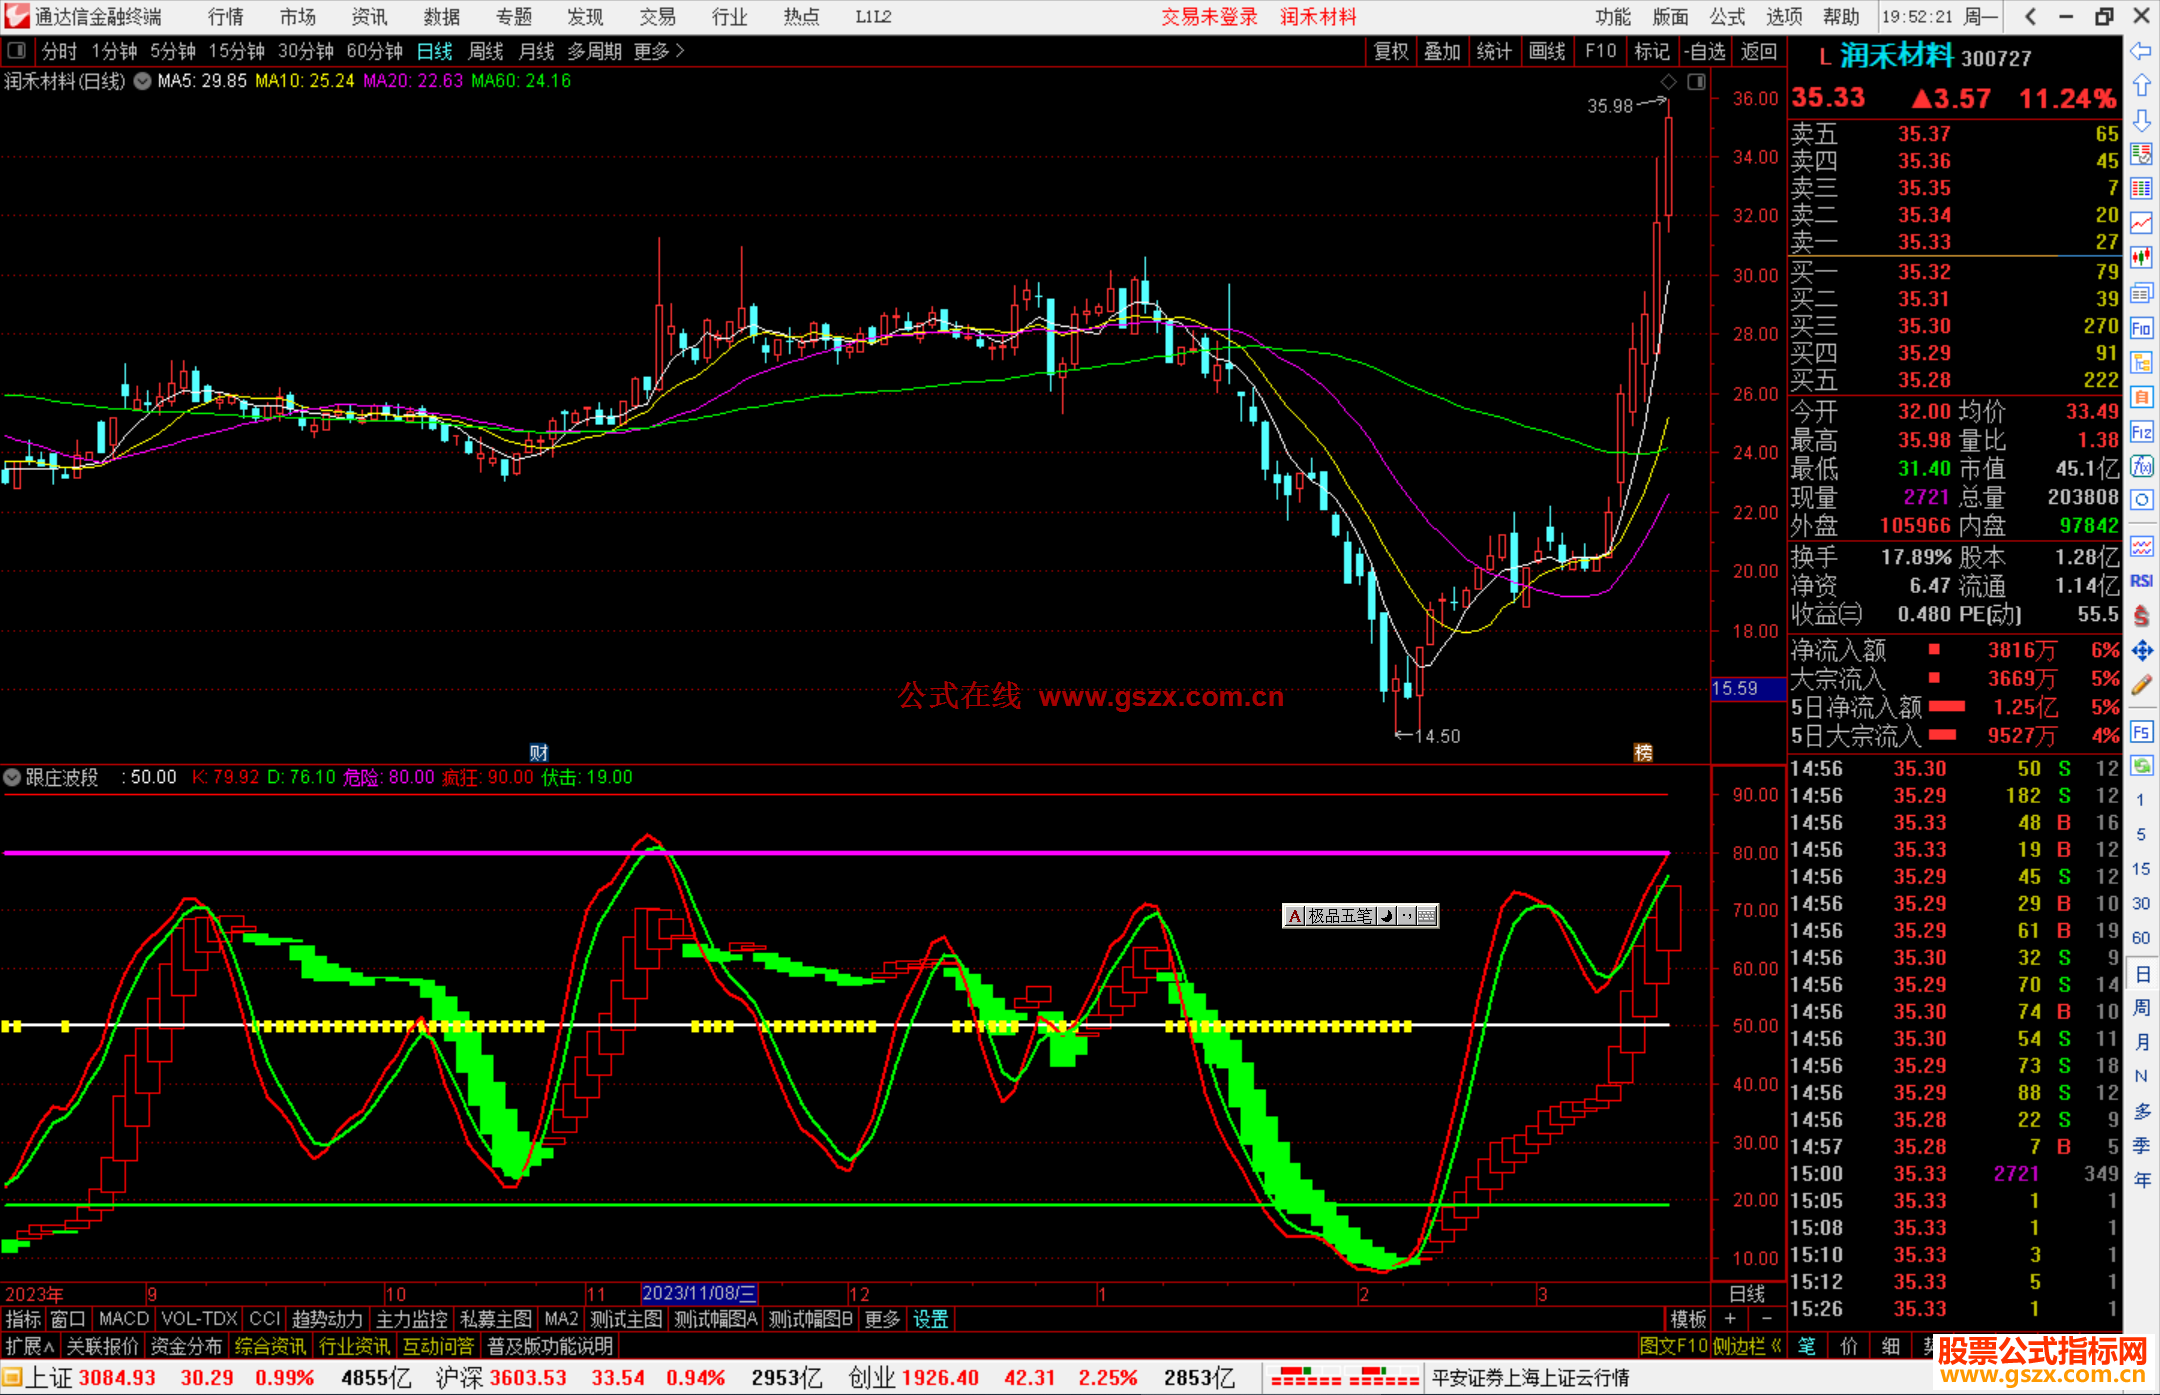This screenshot has height=1395, width=2160.
Task: Click the 复权 button
Action: pos(1390,51)
